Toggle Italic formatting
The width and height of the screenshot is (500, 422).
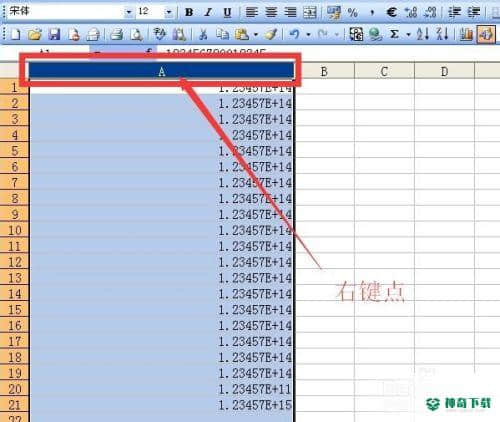(x=208, y=12)
